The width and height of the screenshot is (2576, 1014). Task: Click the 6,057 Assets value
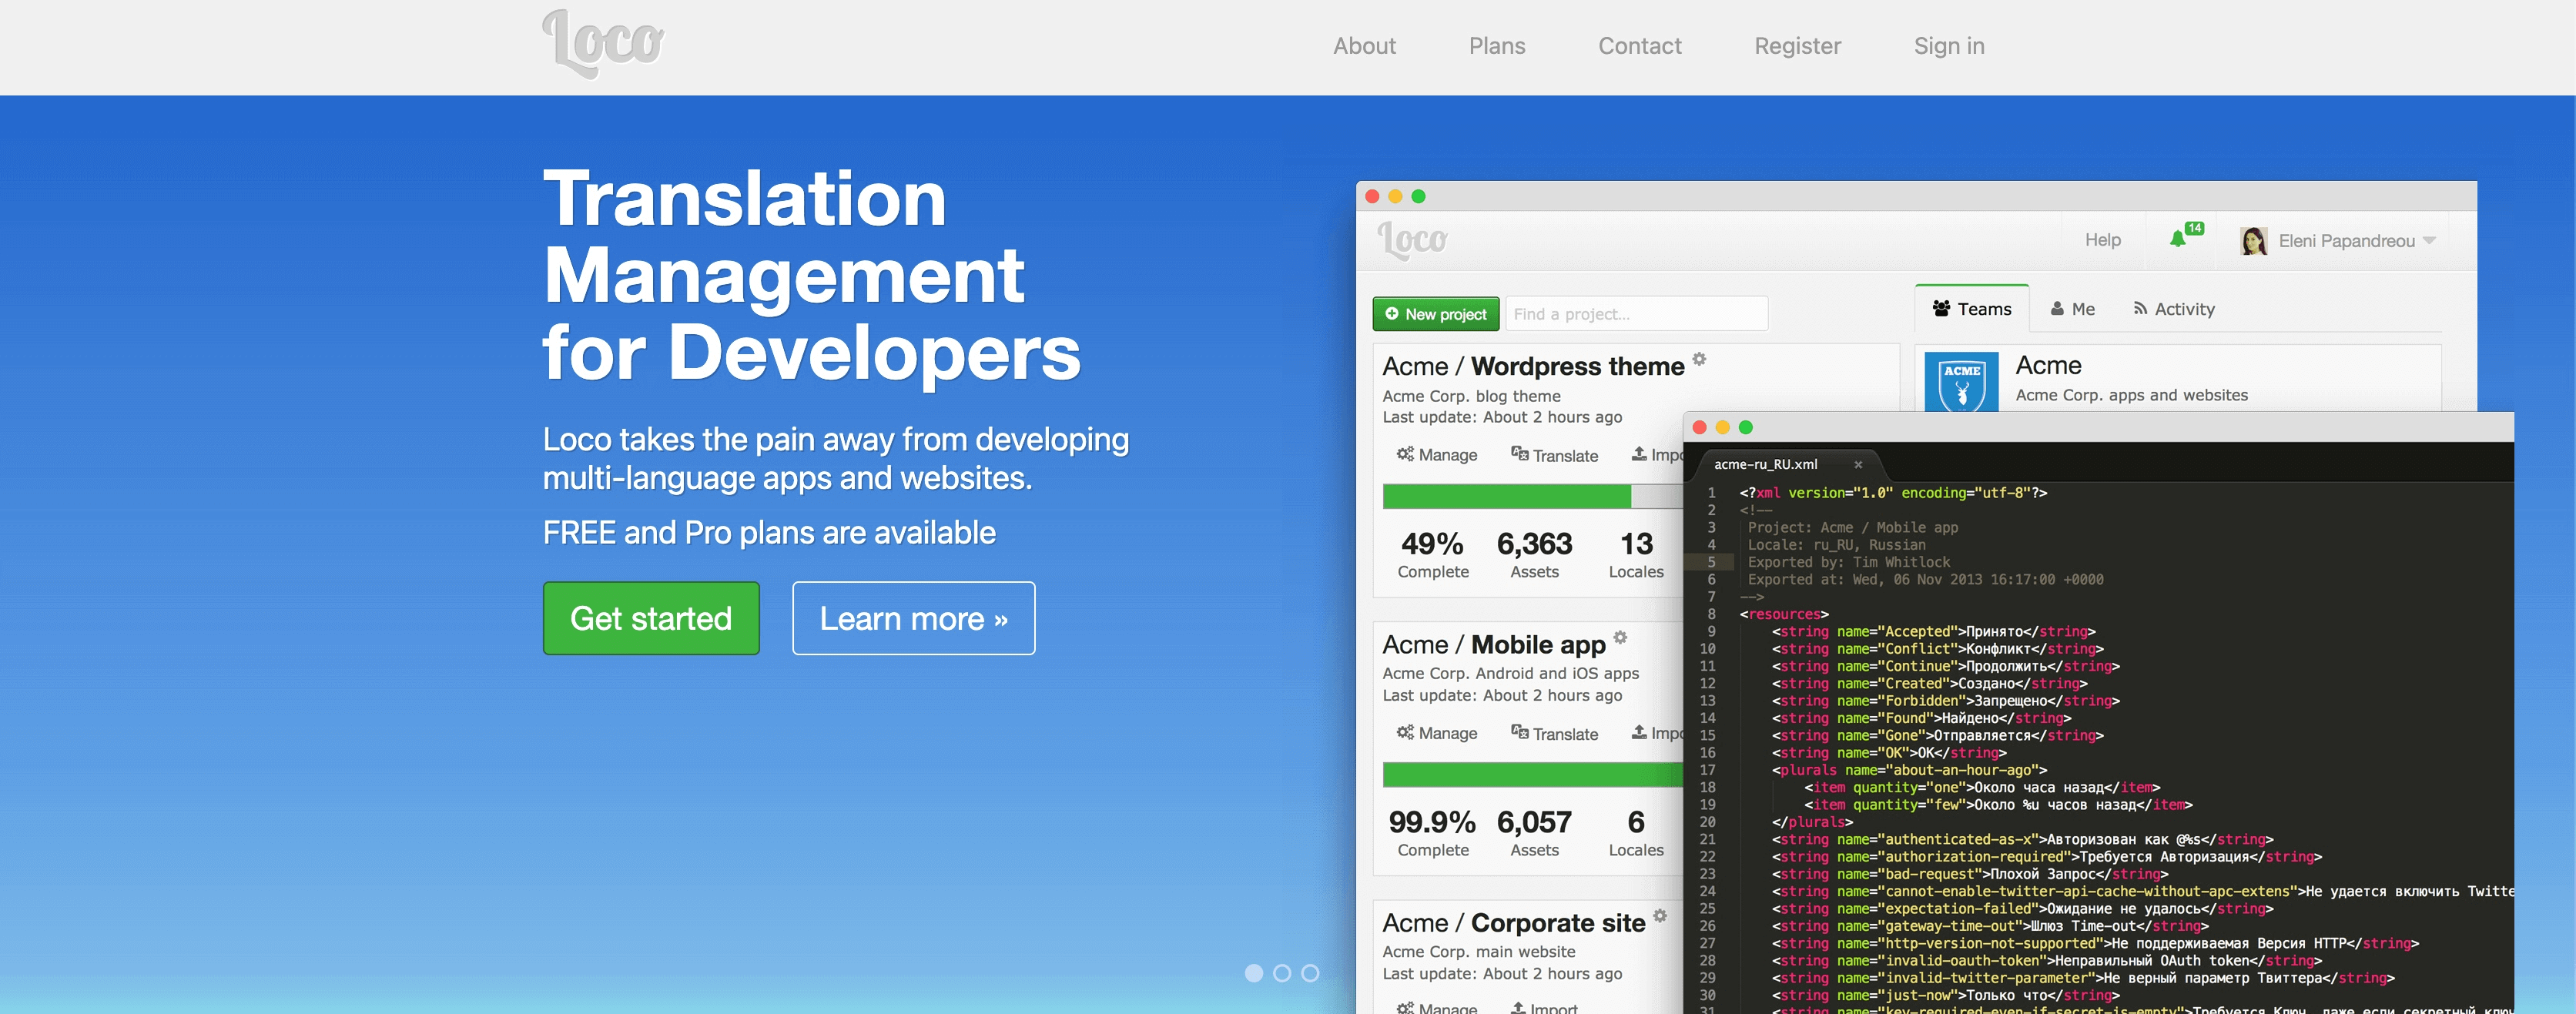(x=1534, y=822)
